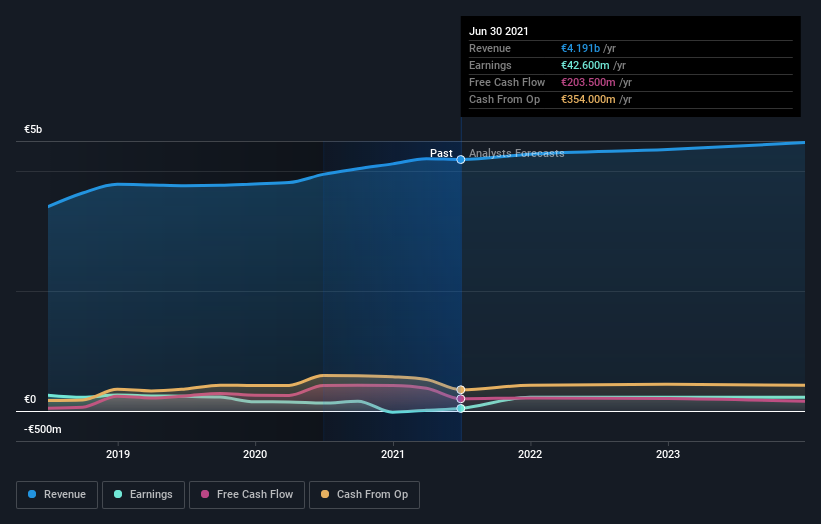Select the 2023 x-axis label
This screenshot has width=821, height=524.
coord(668,454)
